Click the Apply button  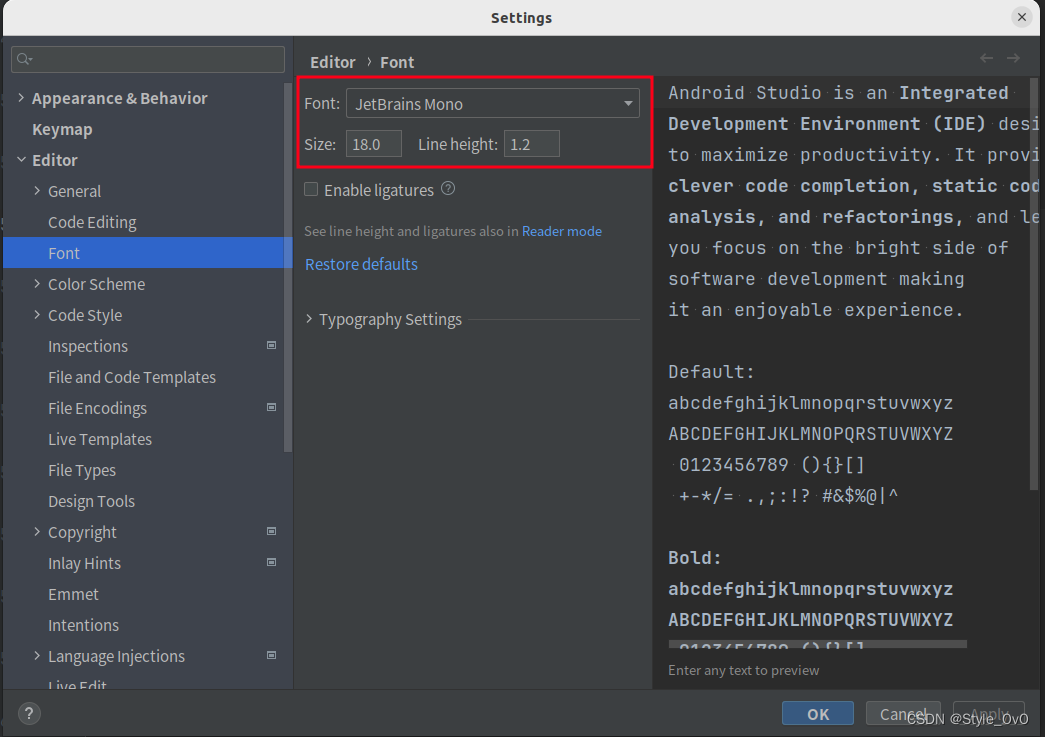tap(989, 714)
